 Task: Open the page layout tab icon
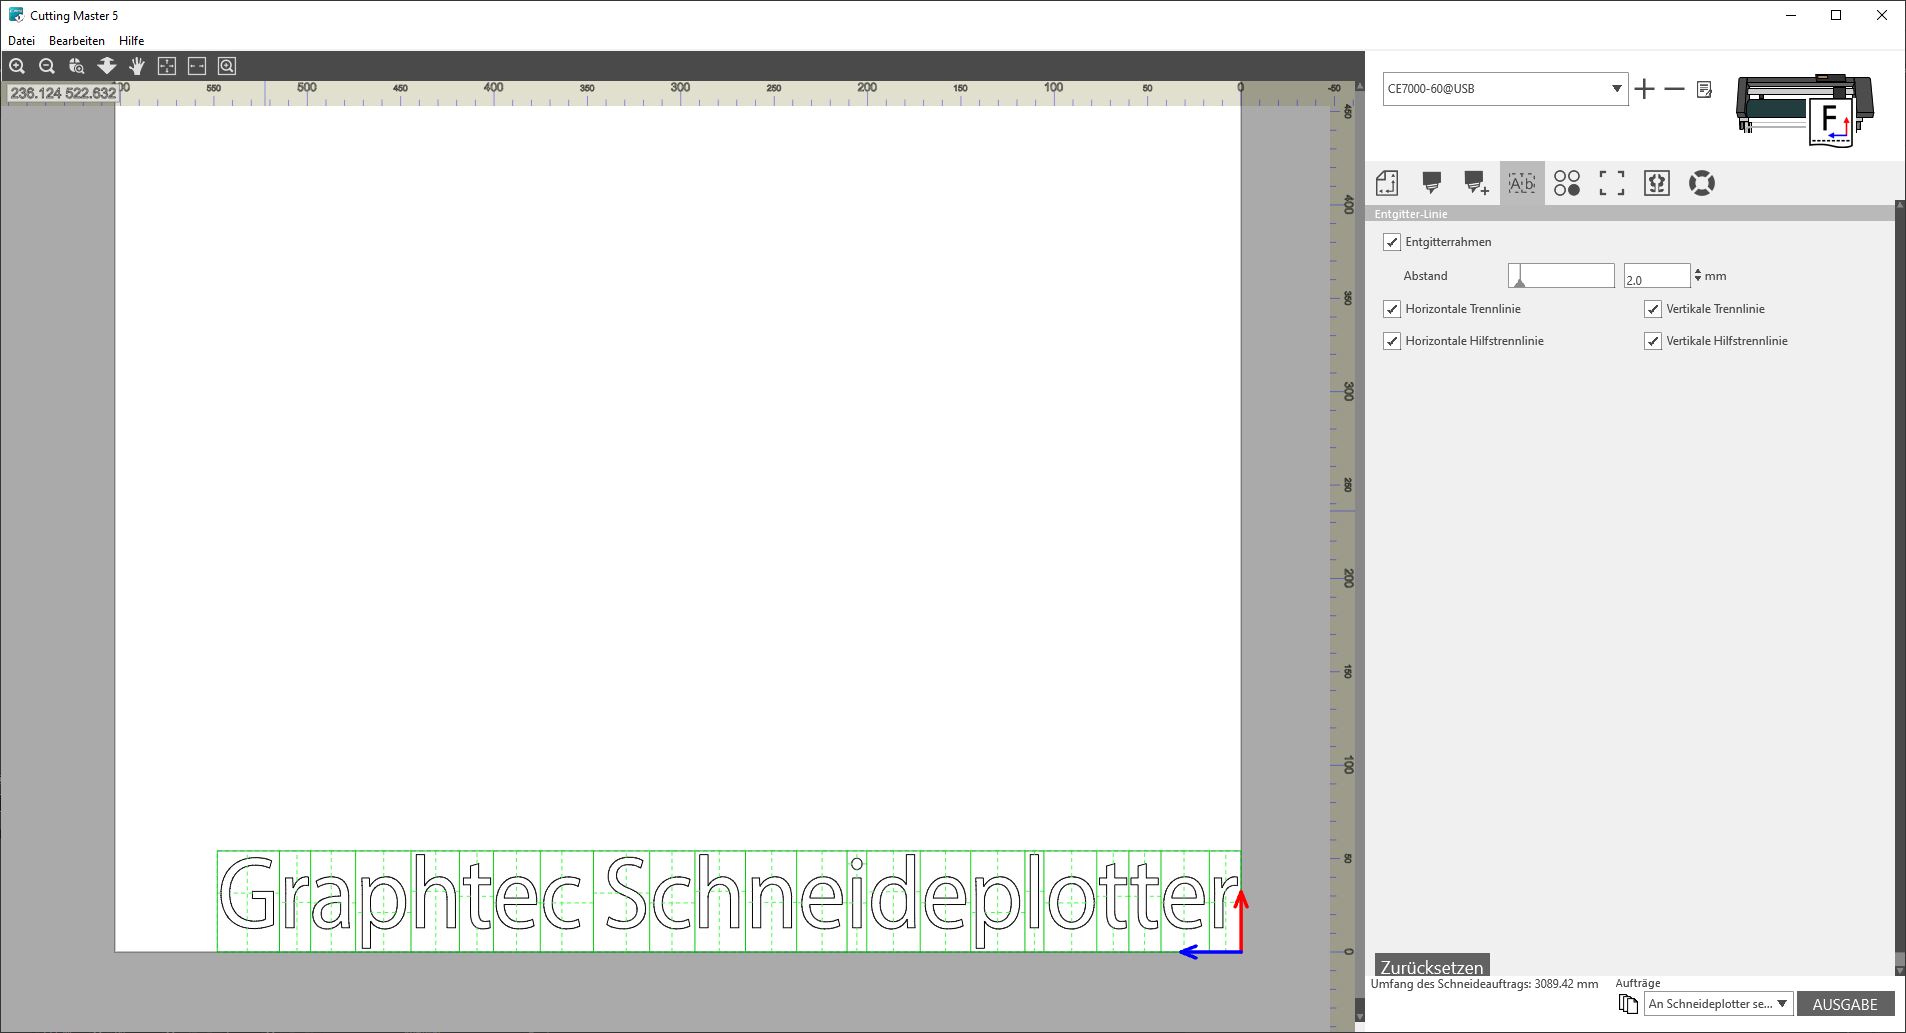pos(1387,183)
